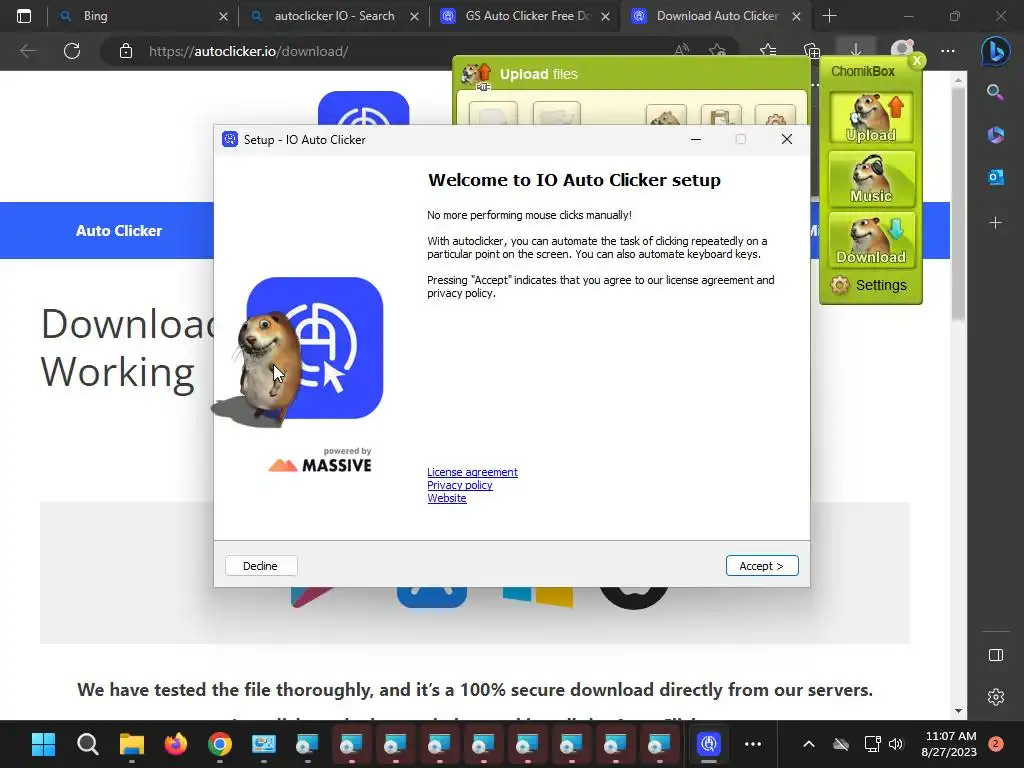View site lock info icon

(125, 51)
